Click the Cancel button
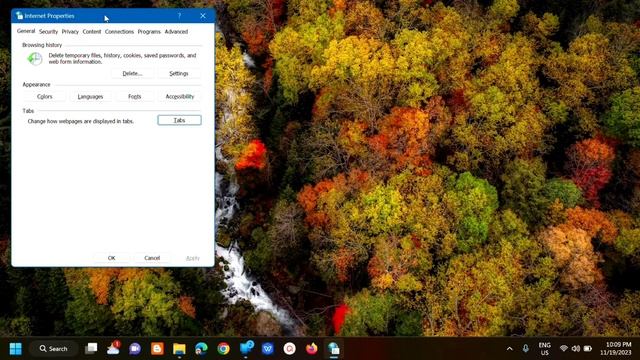The image size is (640, 360). click(x=152, y=258)
